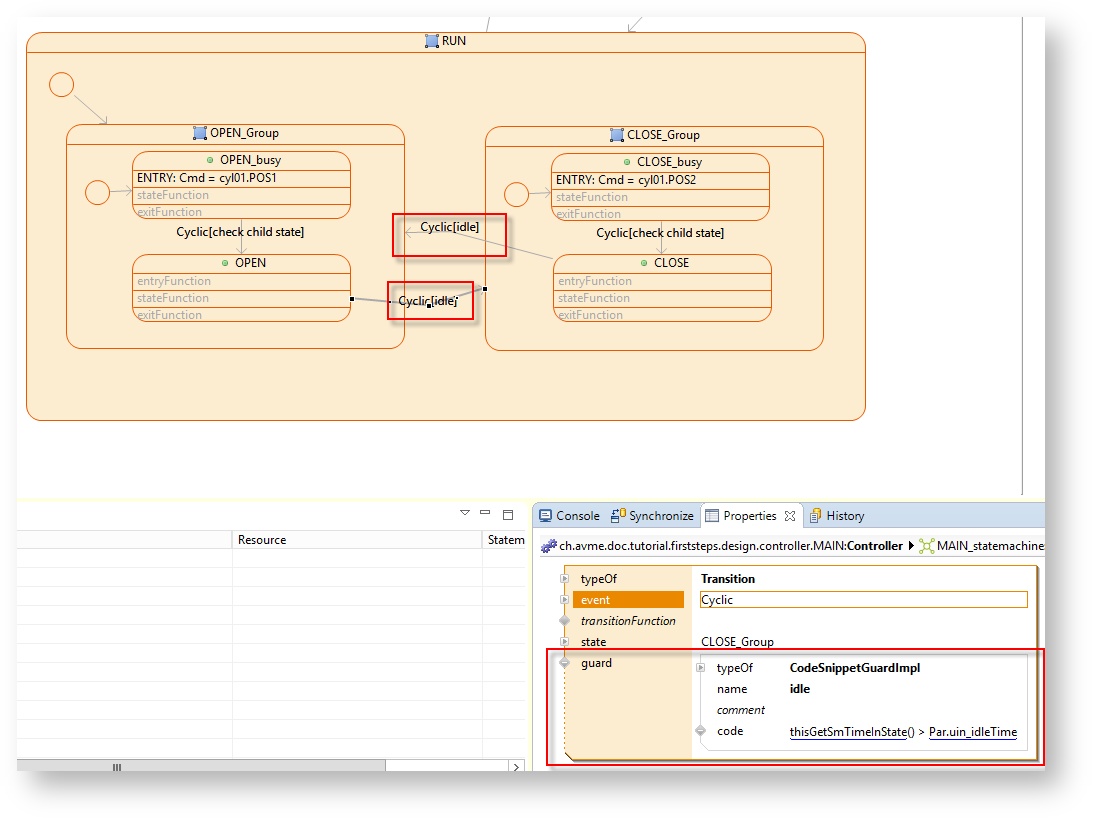Image resolution: width=1093 pixels, height=819 pixels.
Task: Expand the typeOf Transition property row
Action: (x=565, y=579)
